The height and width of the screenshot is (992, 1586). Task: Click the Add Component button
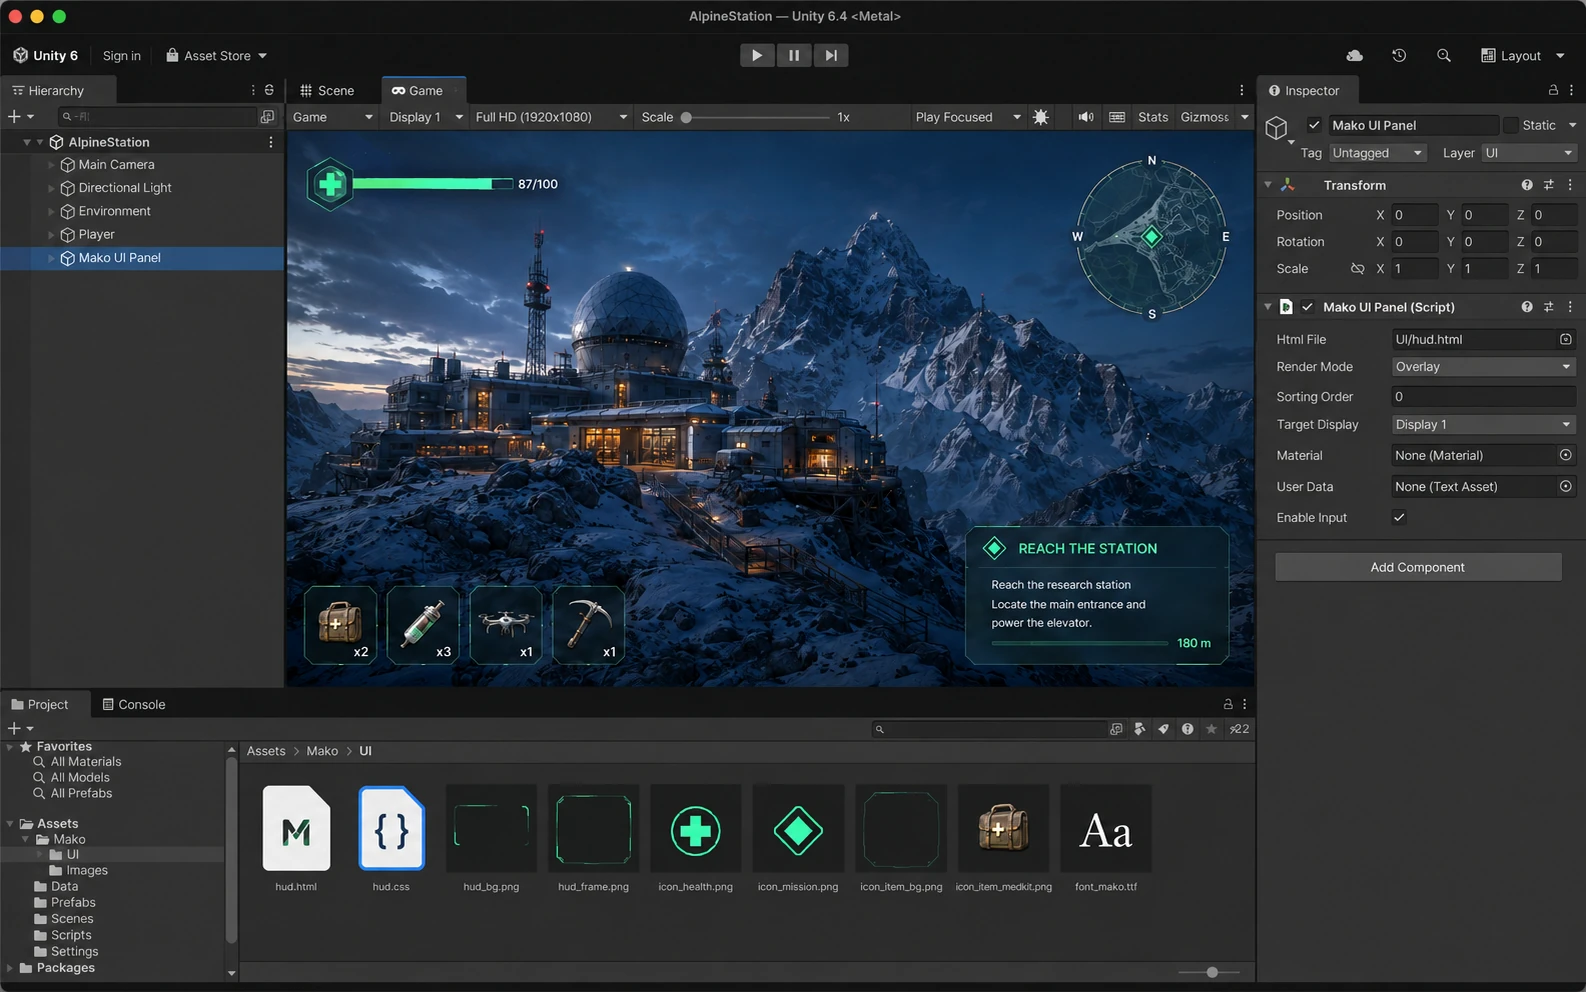1418,567
